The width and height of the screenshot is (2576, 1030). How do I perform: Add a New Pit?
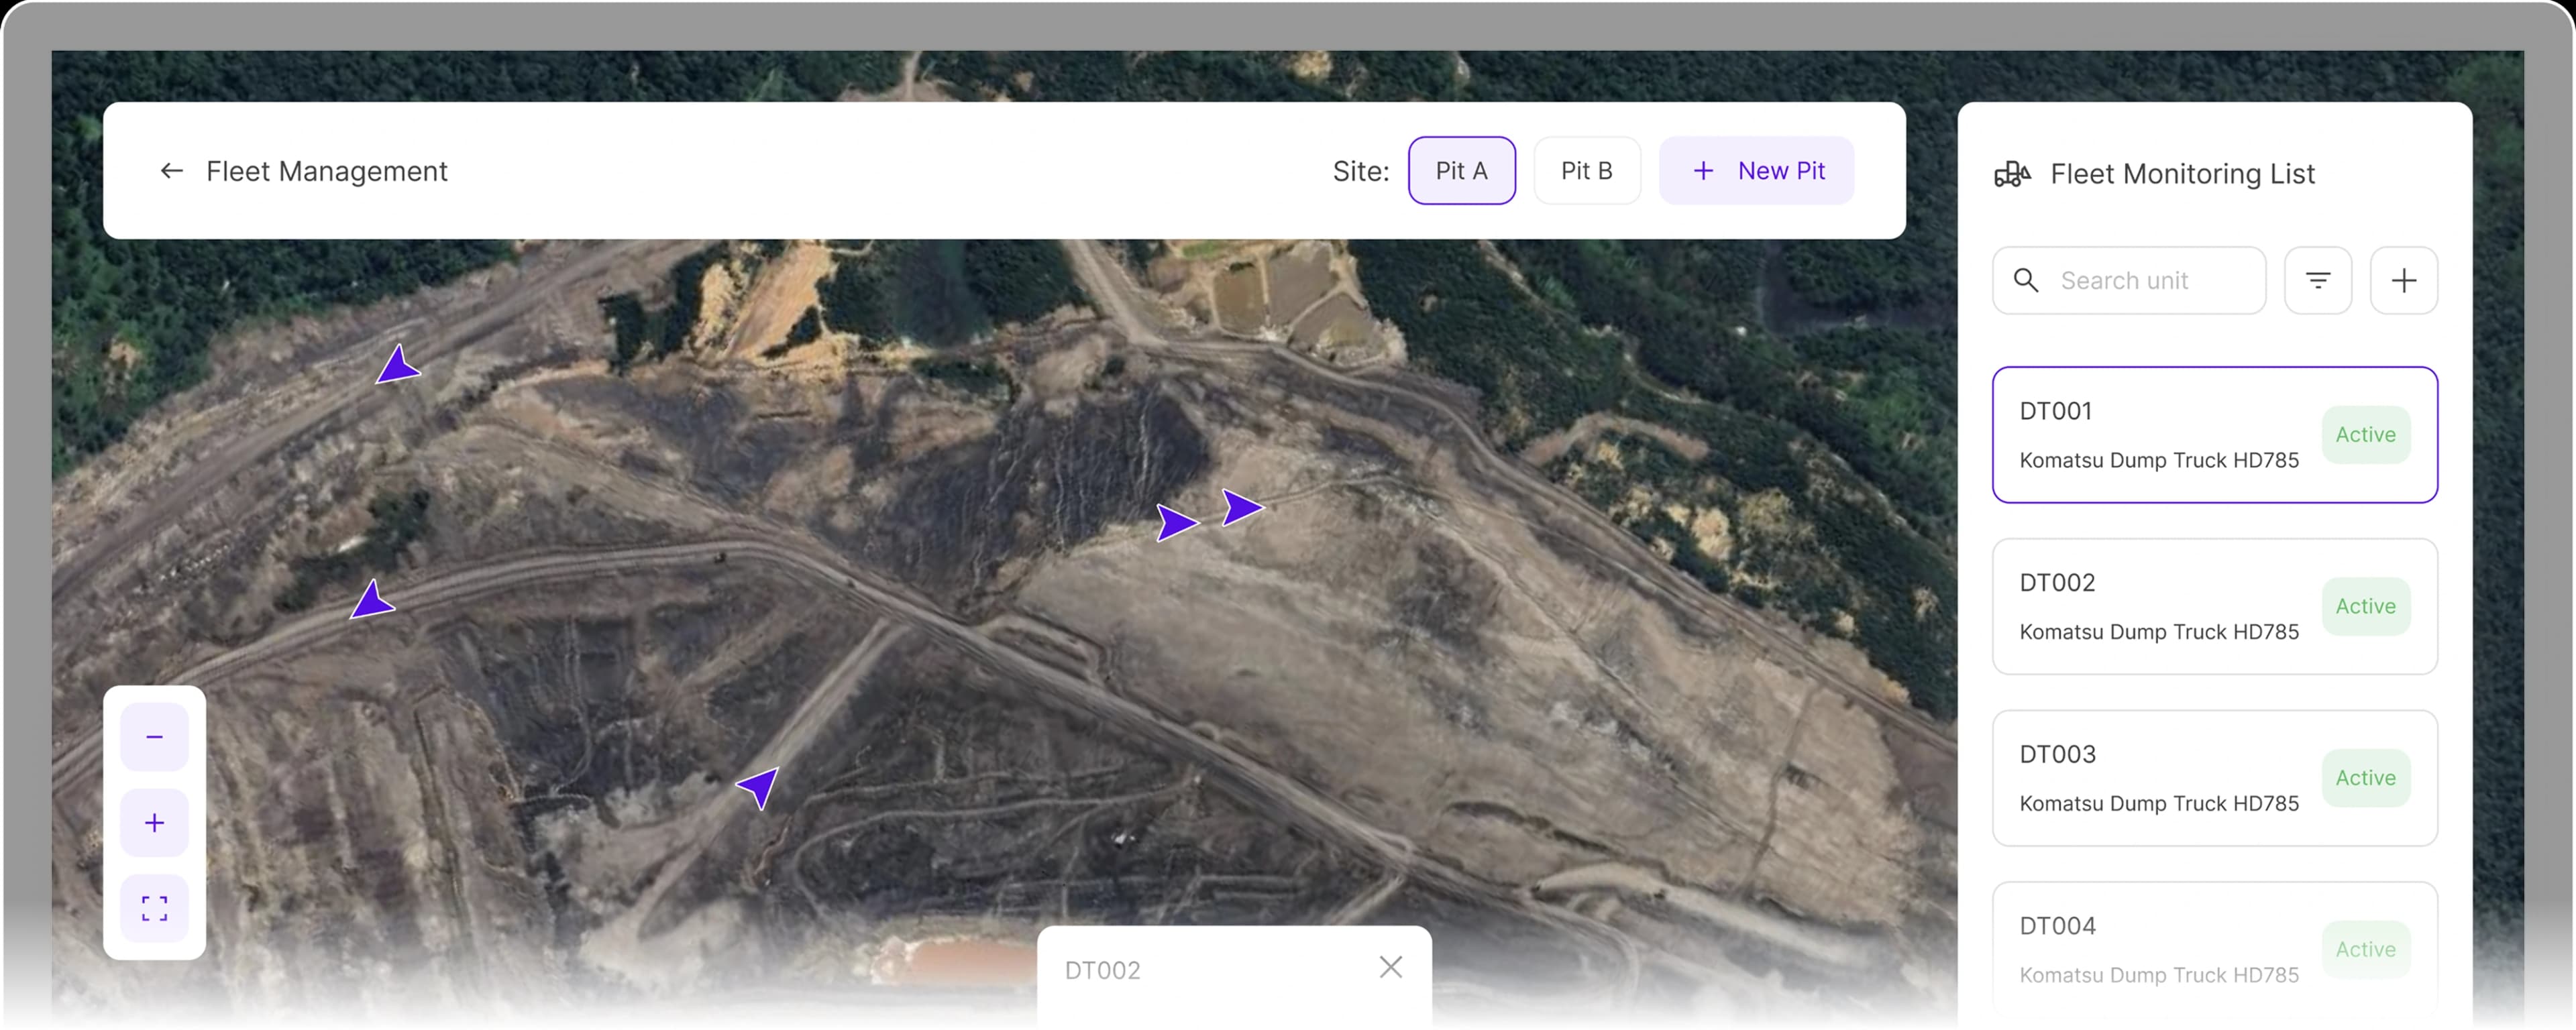click(x=1756, y=171)
